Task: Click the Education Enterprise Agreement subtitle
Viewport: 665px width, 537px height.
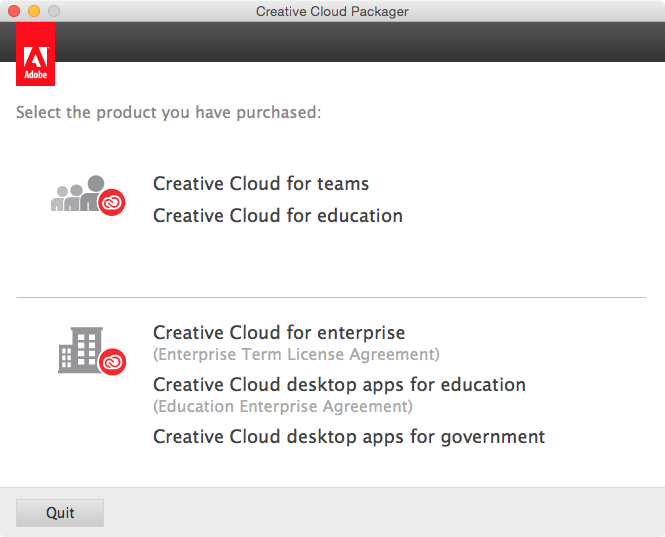Action: pyautogui.click(x=283, y=406)
